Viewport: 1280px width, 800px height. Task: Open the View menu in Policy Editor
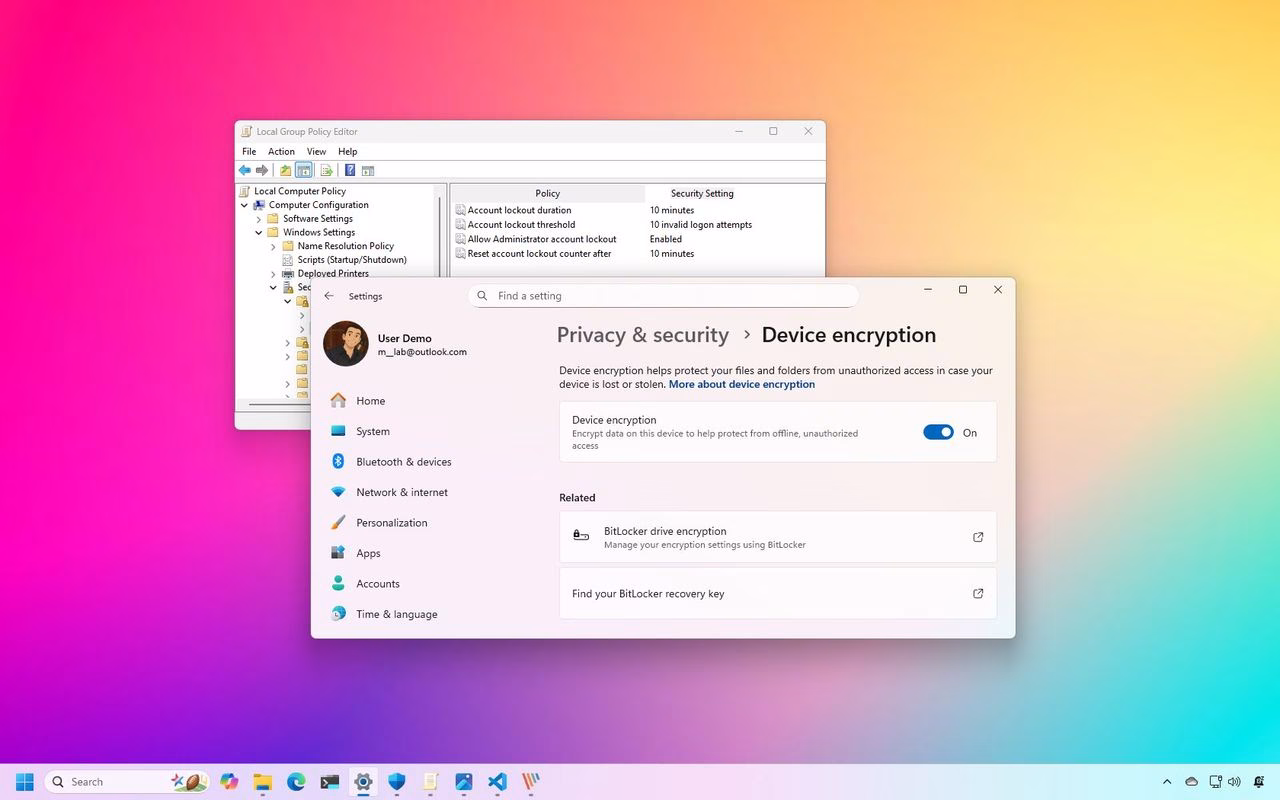coord(316,152)
